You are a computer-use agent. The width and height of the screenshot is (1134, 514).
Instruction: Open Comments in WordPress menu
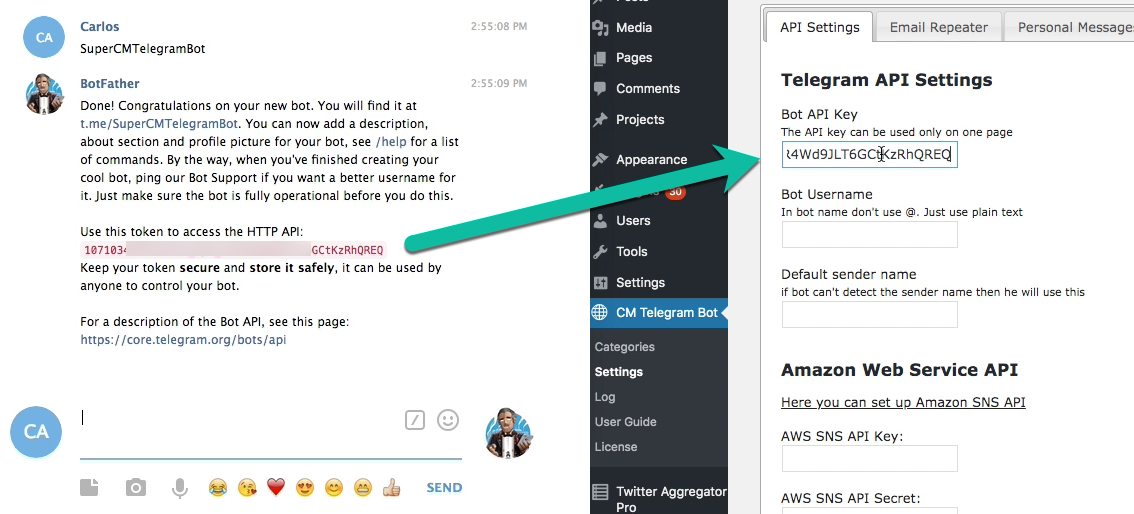point(648,89)
